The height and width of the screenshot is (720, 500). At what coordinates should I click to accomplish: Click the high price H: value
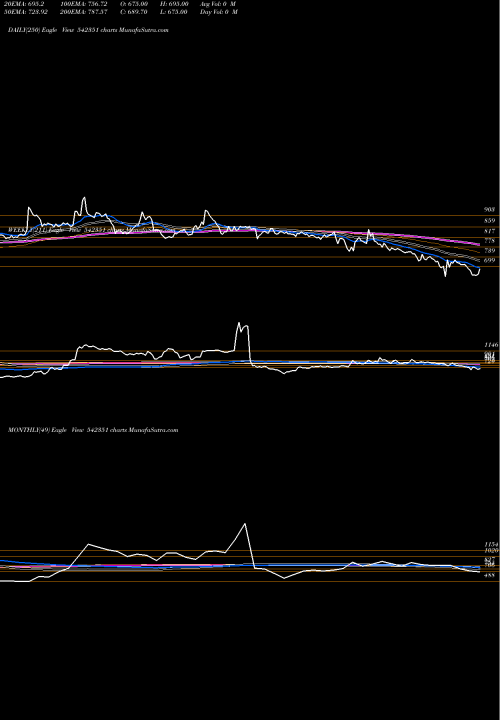point(174,4)
